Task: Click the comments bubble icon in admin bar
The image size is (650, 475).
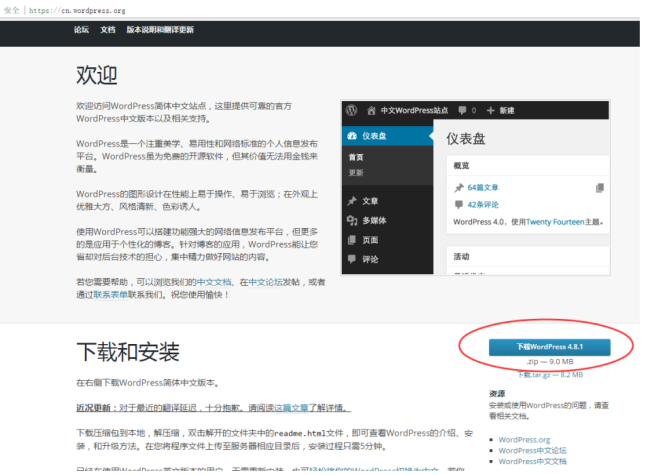Action: pyautogui.click(x=461, y=110)
